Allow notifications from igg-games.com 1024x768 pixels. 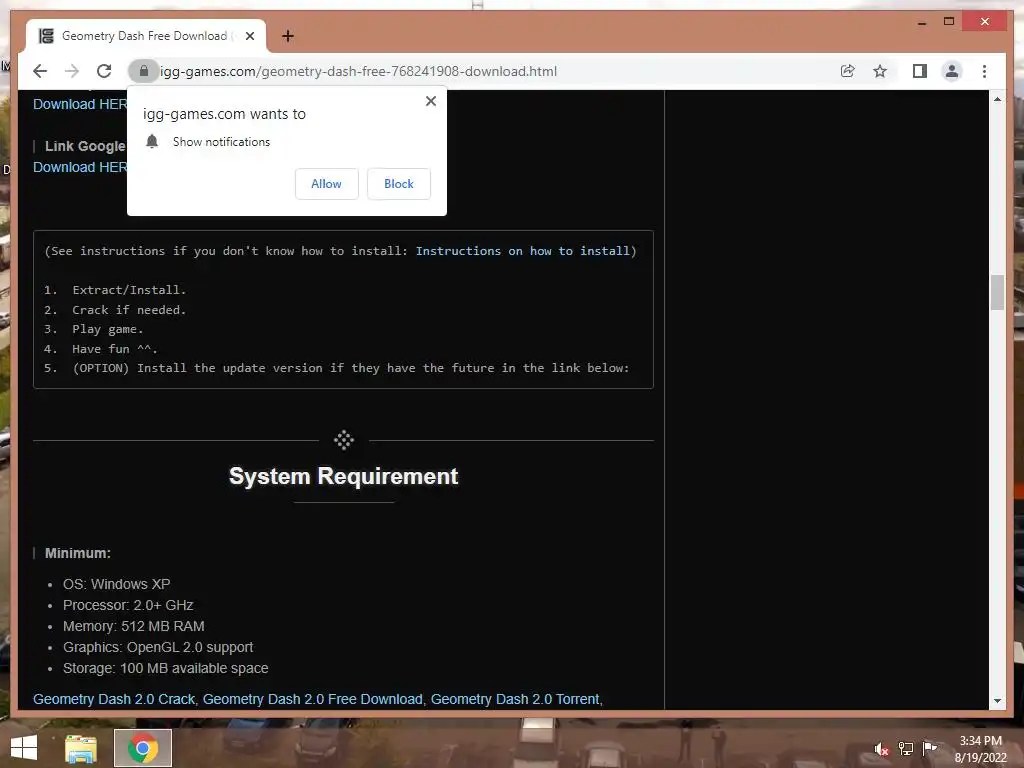click(x=327, y=184)
